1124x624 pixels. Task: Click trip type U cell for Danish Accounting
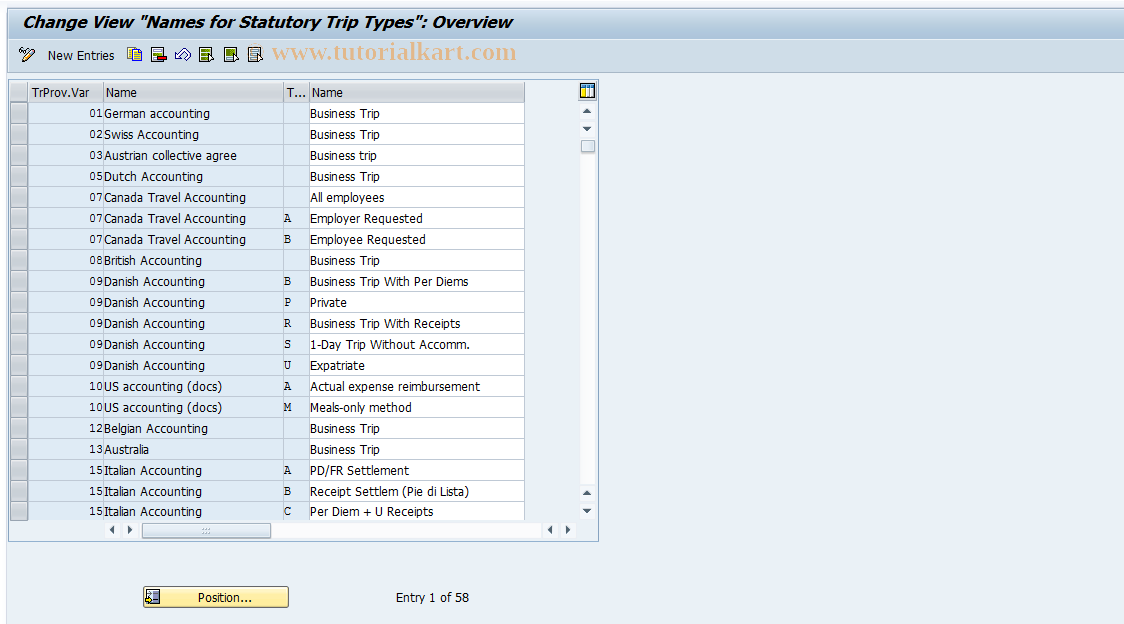tap(296, 365)
